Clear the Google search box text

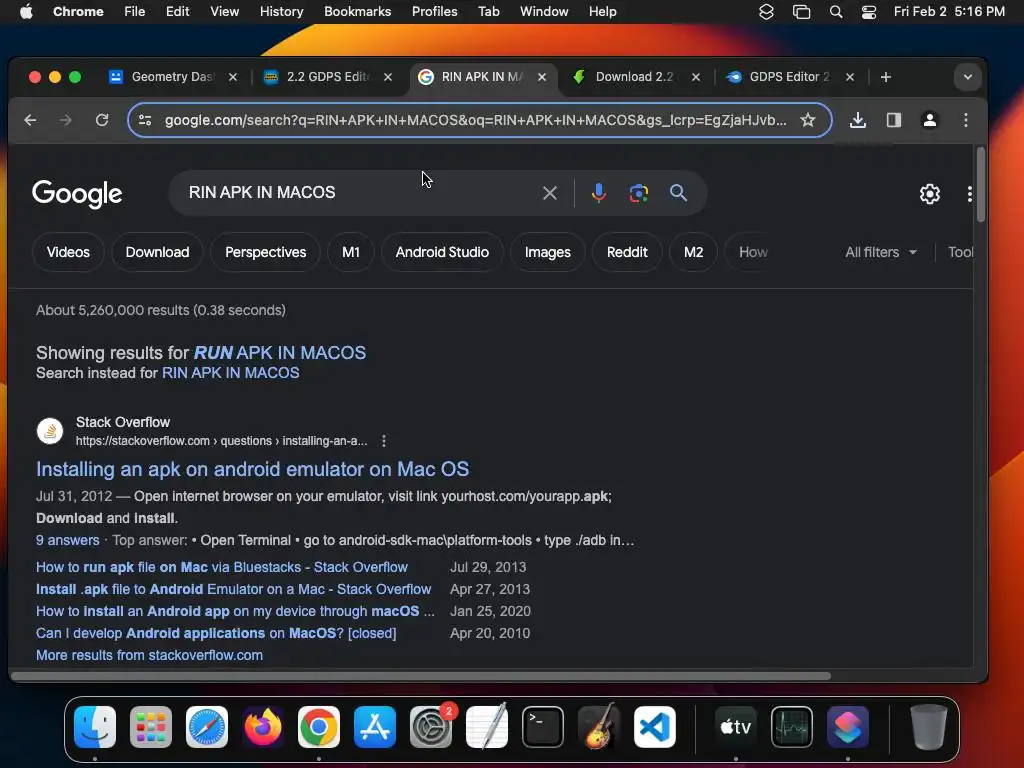click(x=550, y=193)
